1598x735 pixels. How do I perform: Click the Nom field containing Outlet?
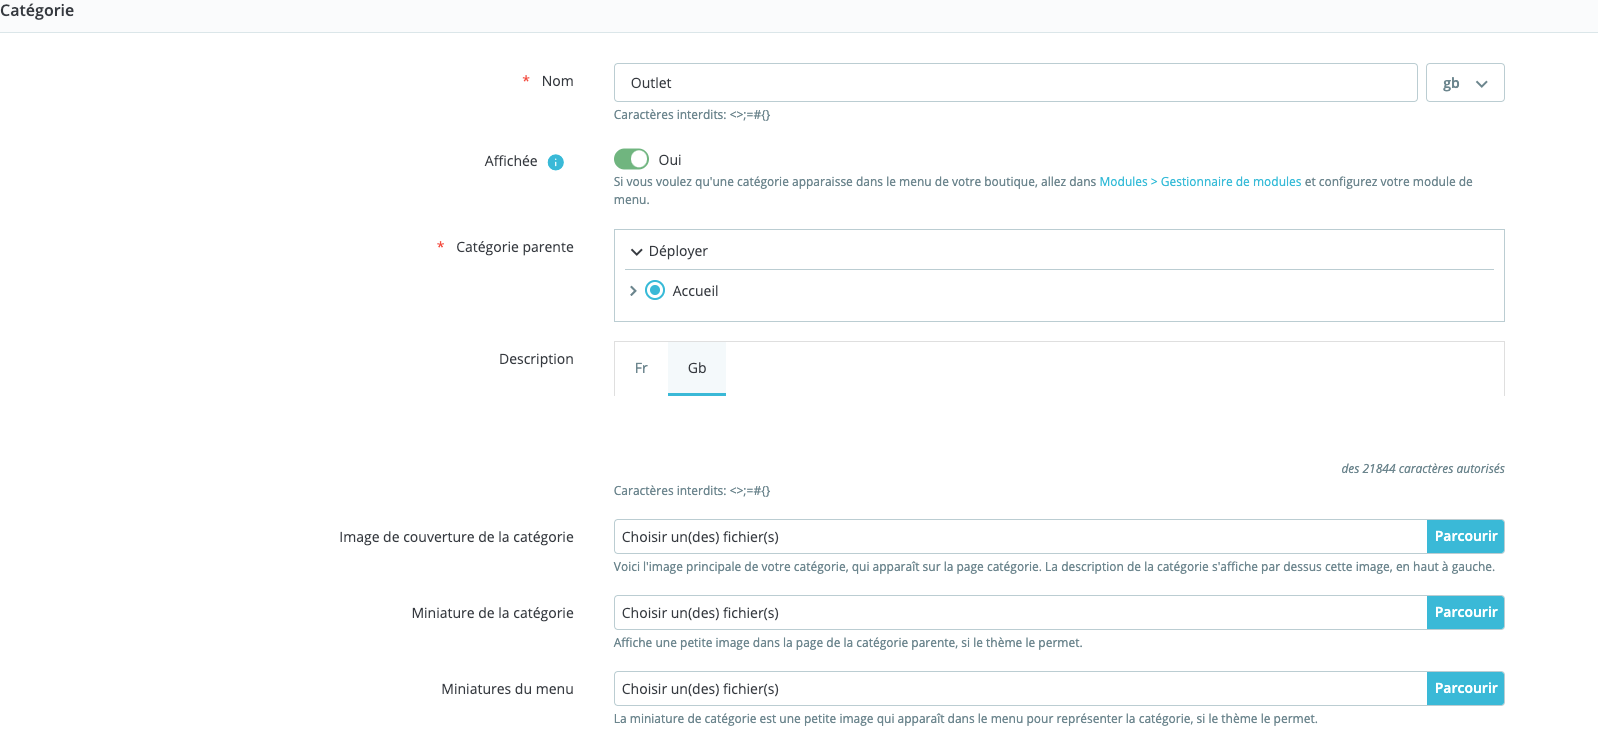coord(1015,83)
